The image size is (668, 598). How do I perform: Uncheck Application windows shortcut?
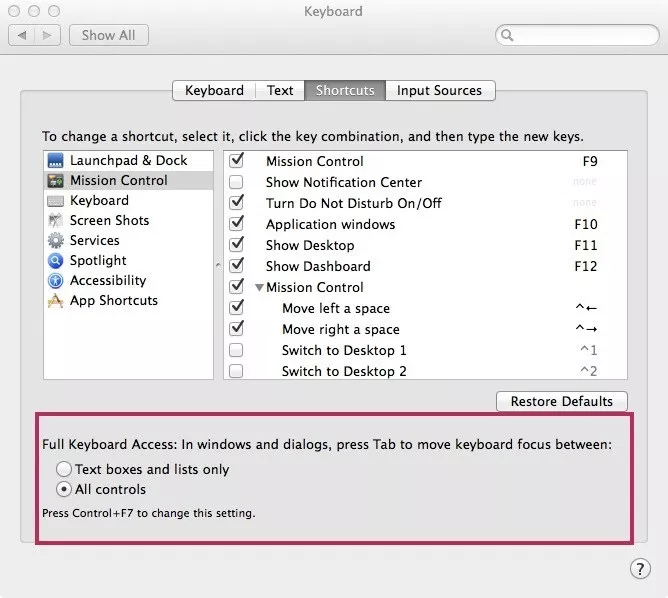[236, 224]
